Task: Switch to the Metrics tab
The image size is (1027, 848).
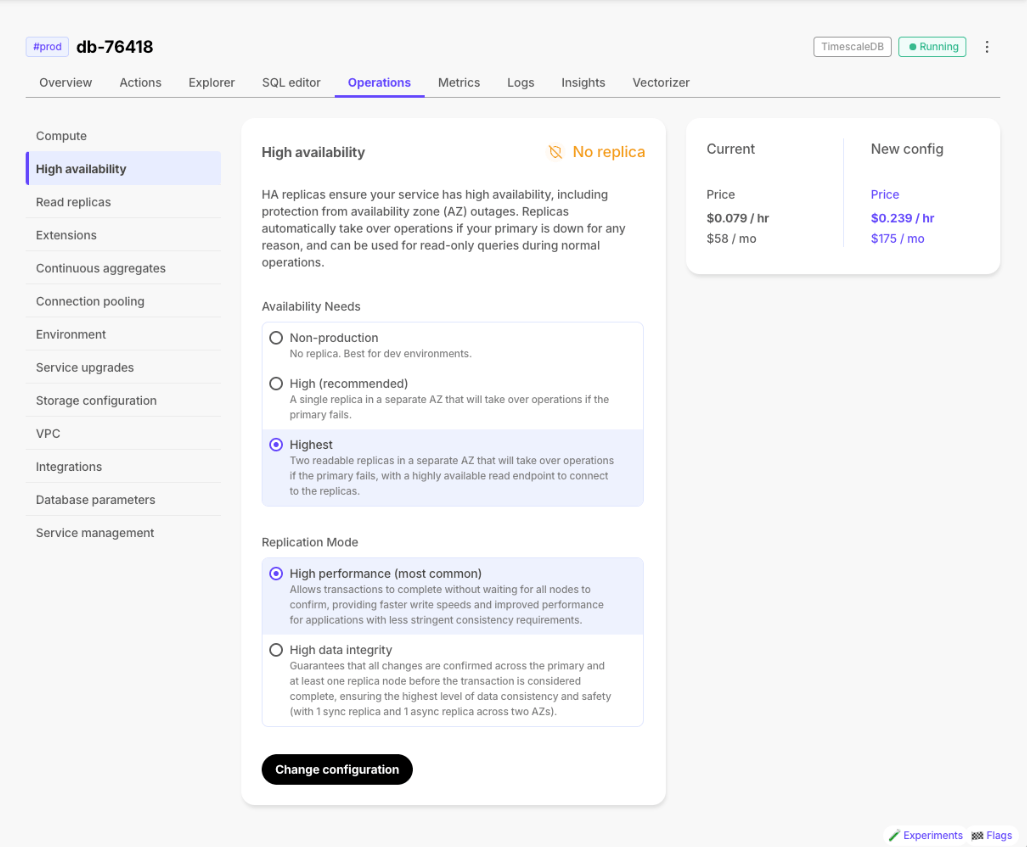Action: [x=459, y=83]
